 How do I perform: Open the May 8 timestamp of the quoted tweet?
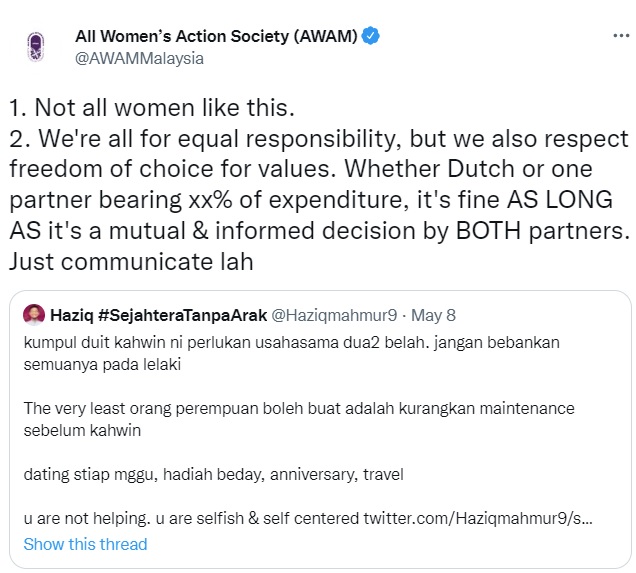coord(433,315)
